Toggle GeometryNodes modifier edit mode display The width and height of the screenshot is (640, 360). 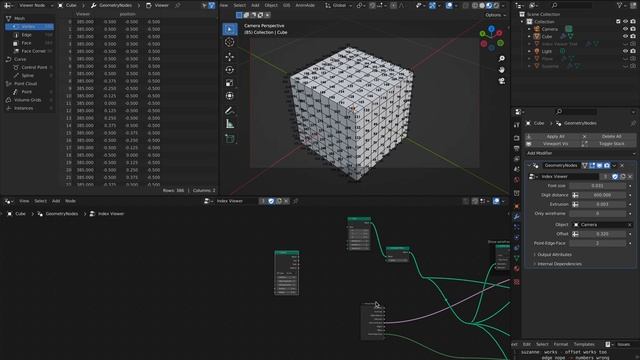(x=592, y=165)
